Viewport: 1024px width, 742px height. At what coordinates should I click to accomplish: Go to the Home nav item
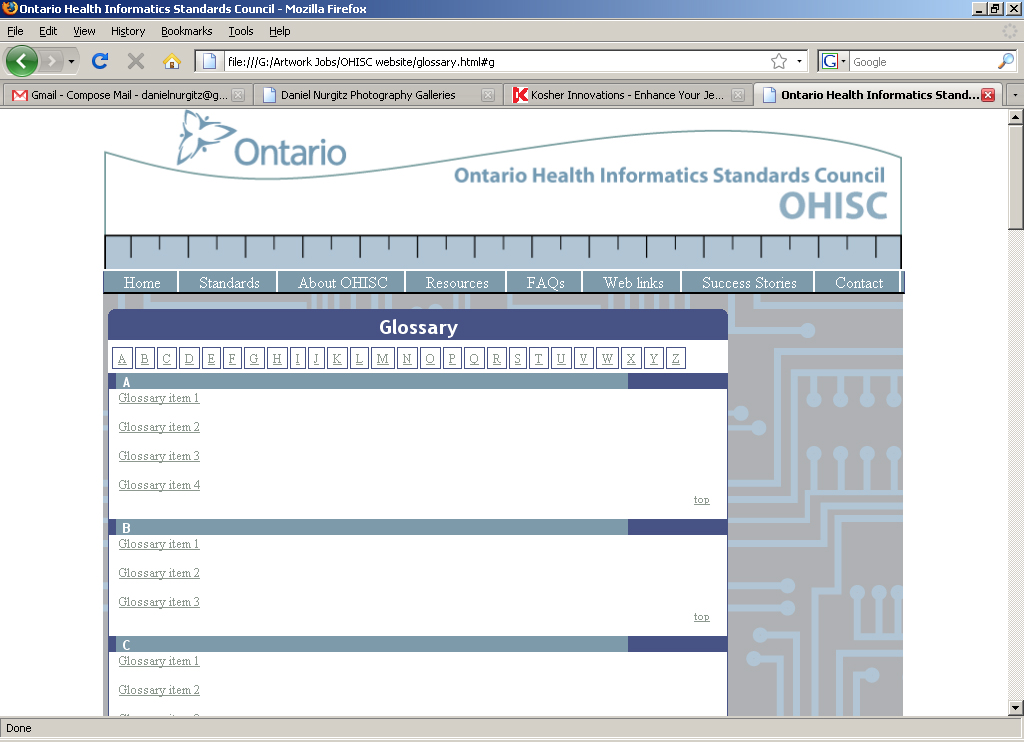tap(142, 283)
